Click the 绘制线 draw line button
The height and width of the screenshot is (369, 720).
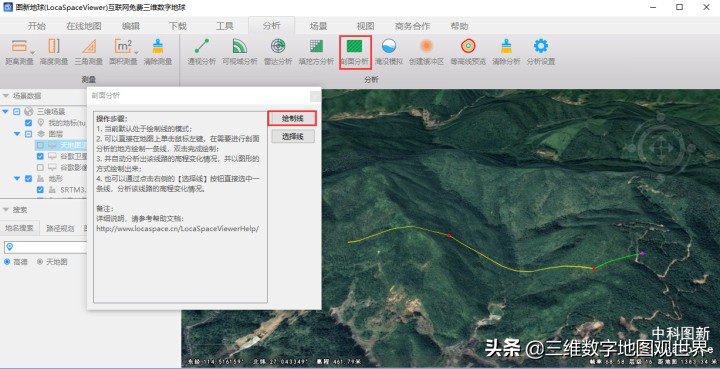292,118
